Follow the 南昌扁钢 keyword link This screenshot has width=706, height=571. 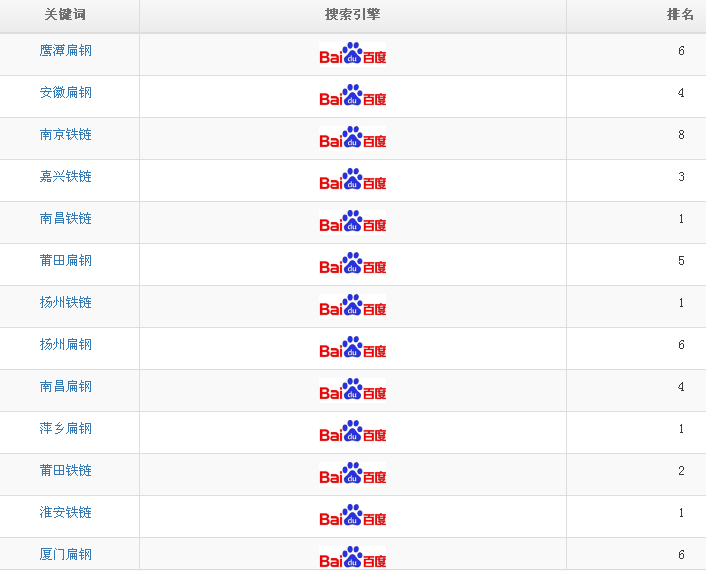pyautogui.click(x=66, y=387)
